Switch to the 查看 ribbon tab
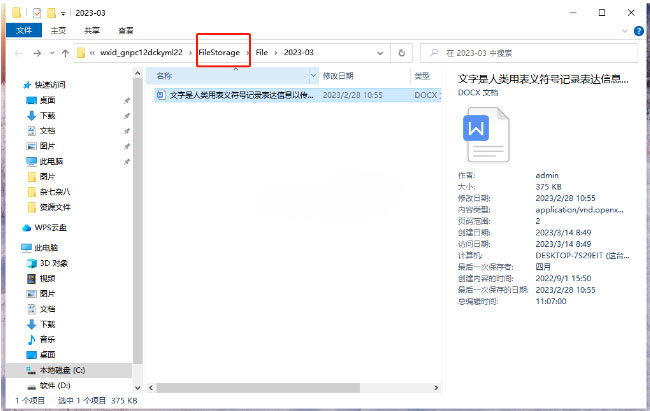This screenshot has width=650, height=411. coord(126,30)
